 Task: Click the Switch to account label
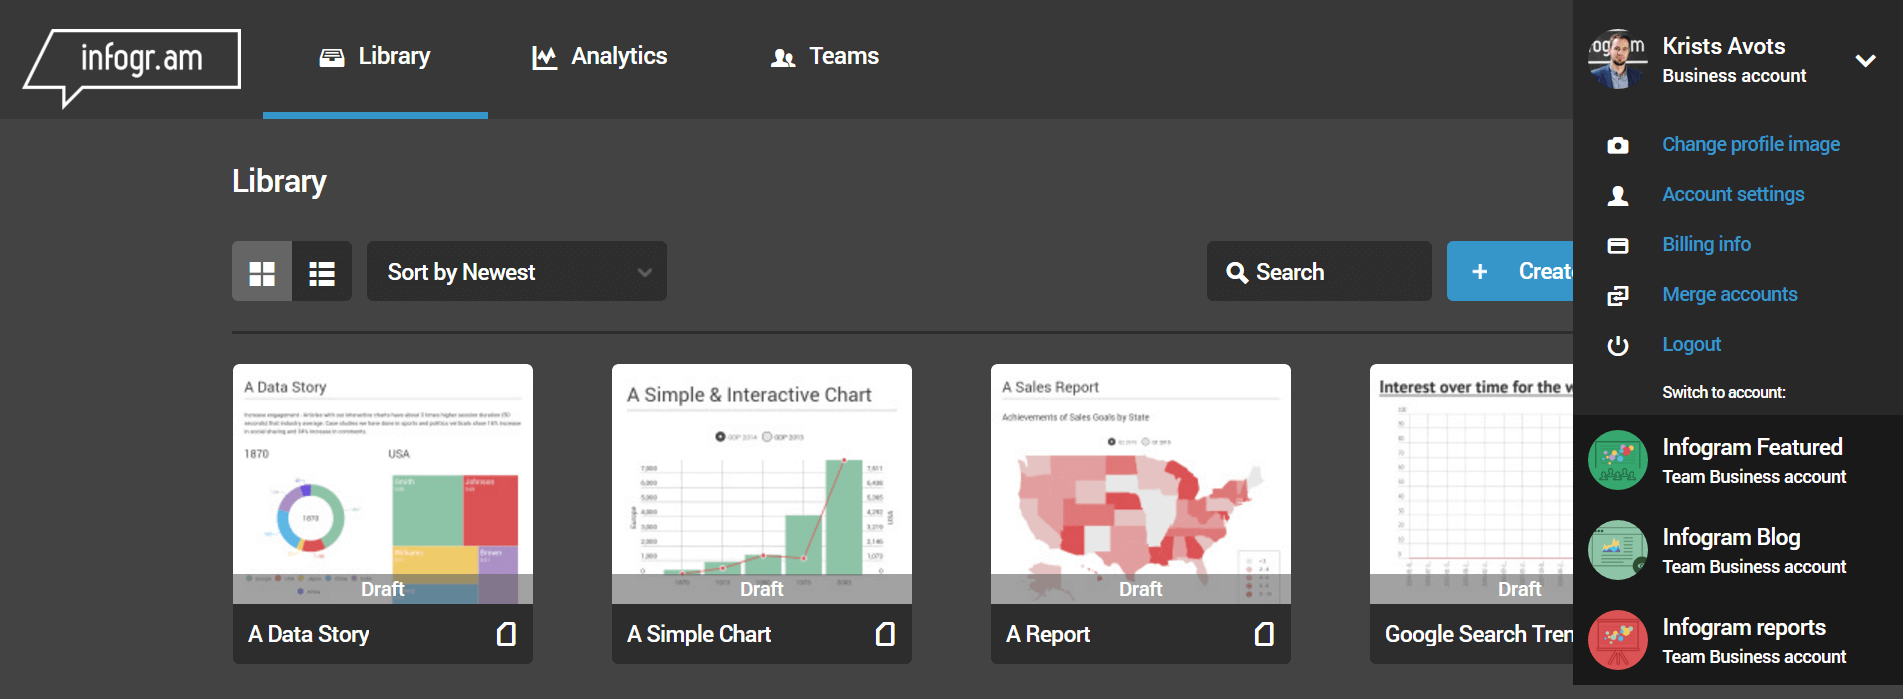pyautogui.click(x=1724, y=392)
